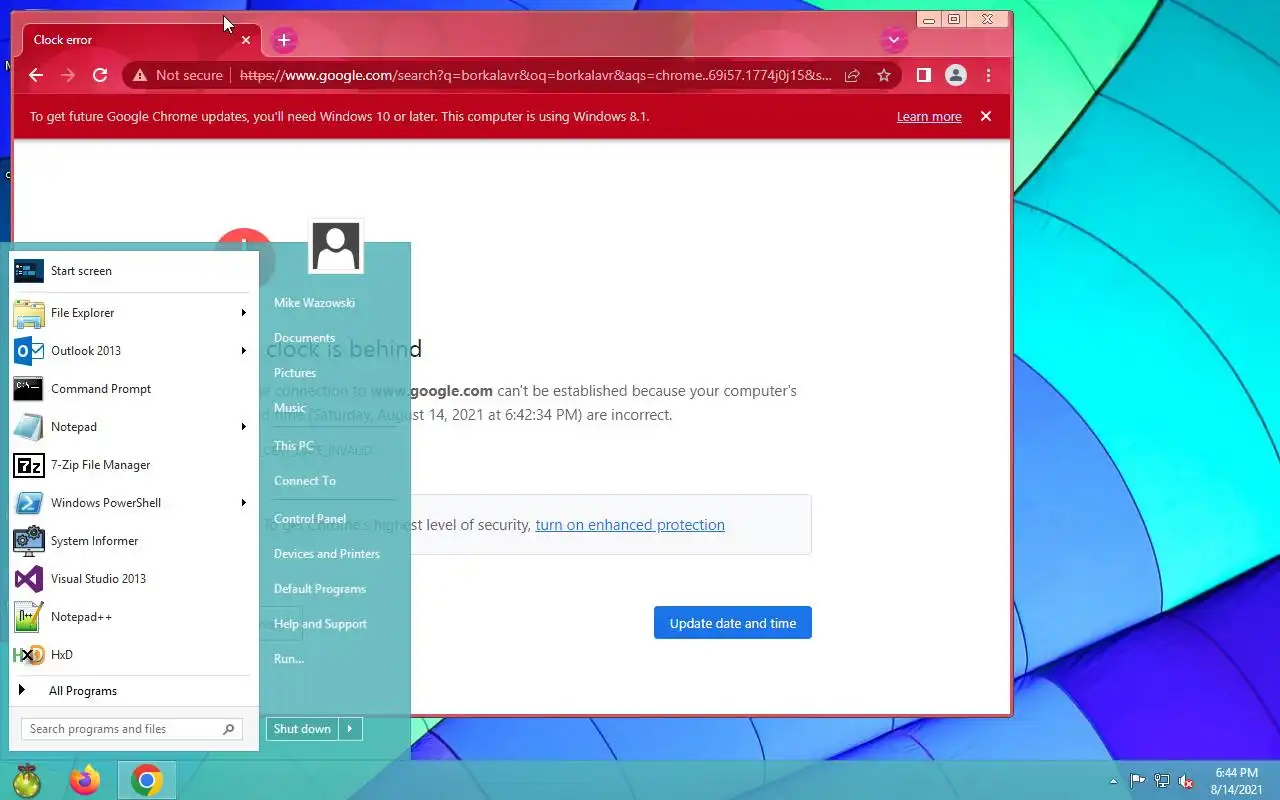Expand File Explorer submenu arrow

(x=243, y=313)
